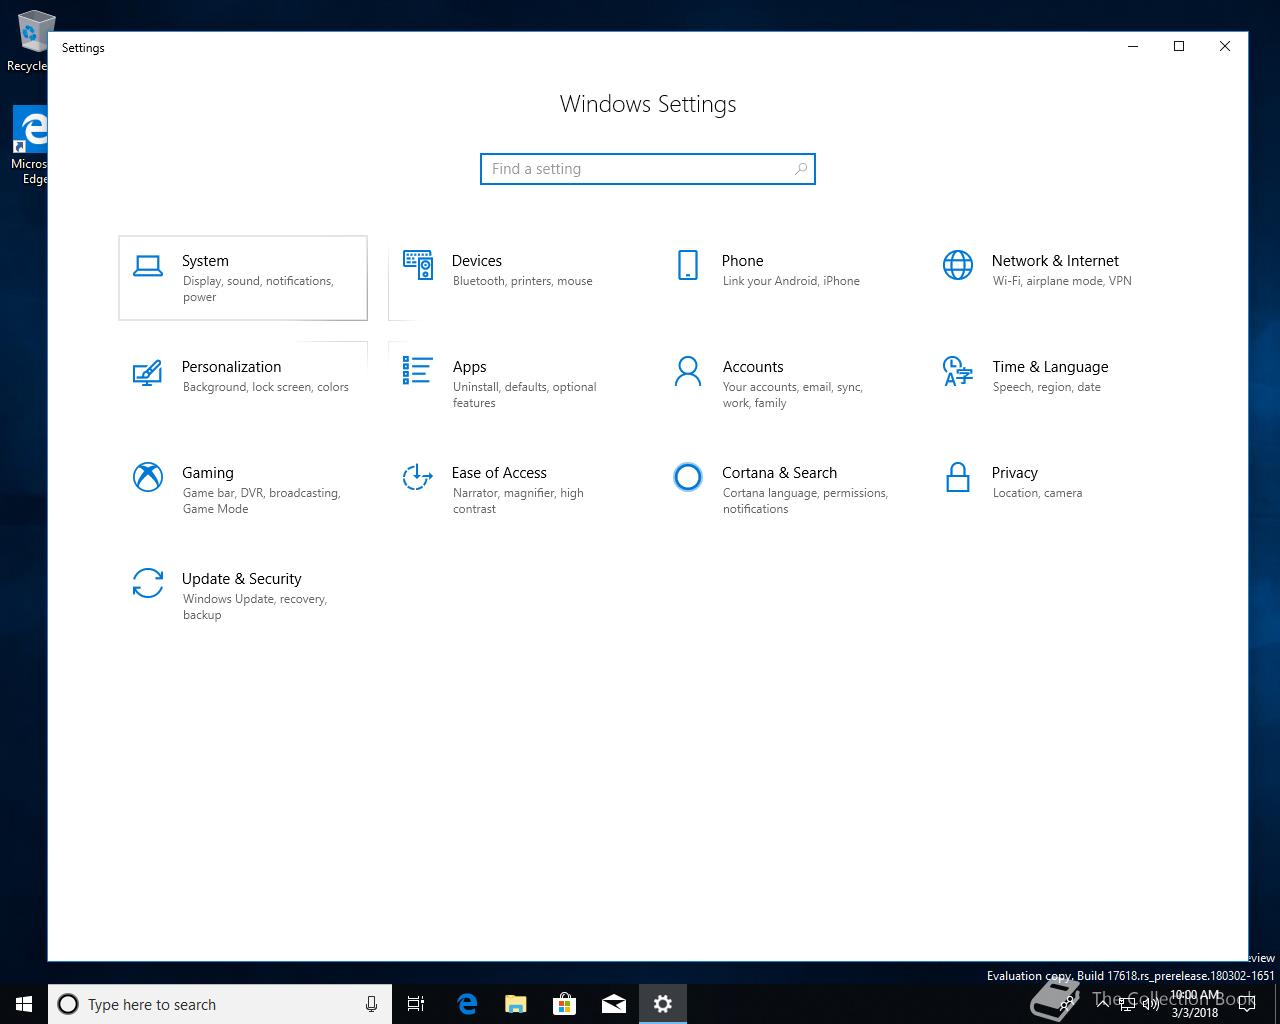Open the Phone settings category
The height and width of the screenshot is (1024, 1280).
coord(783,278)
